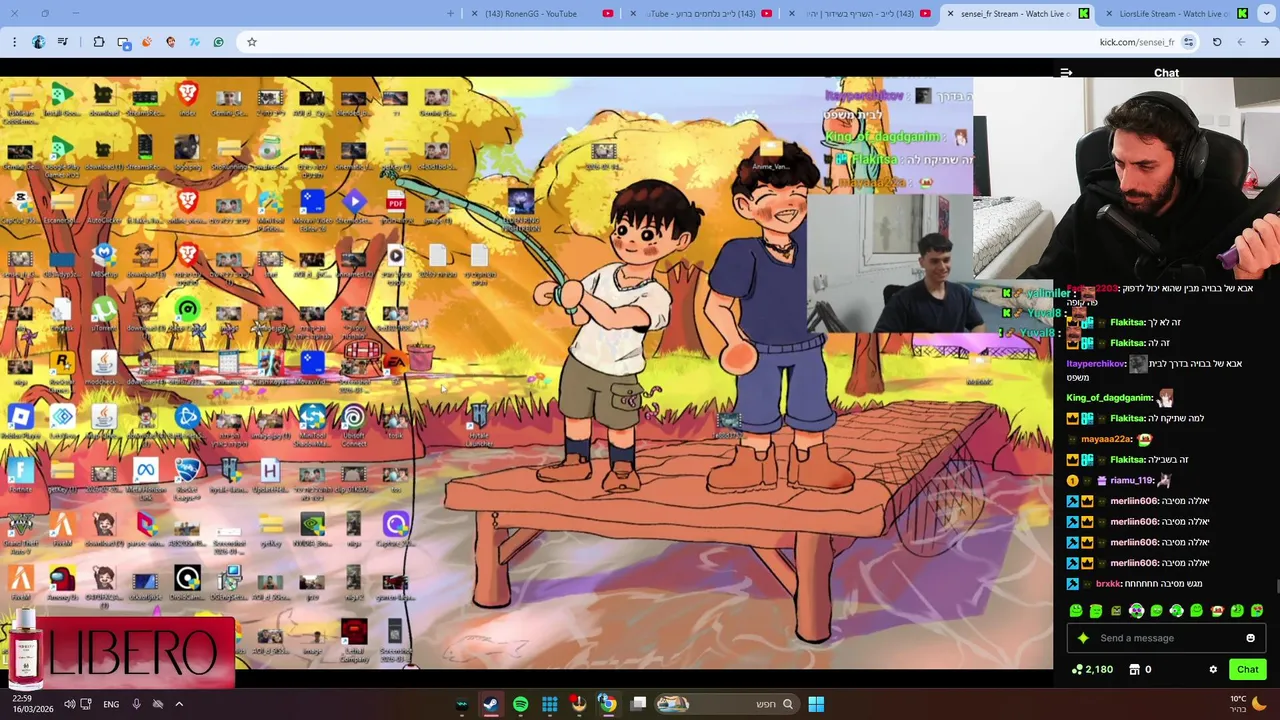Viewport: 1280px width, 720px height.
Task: Open a new browser tab with plus
Action: click(450, 14)
